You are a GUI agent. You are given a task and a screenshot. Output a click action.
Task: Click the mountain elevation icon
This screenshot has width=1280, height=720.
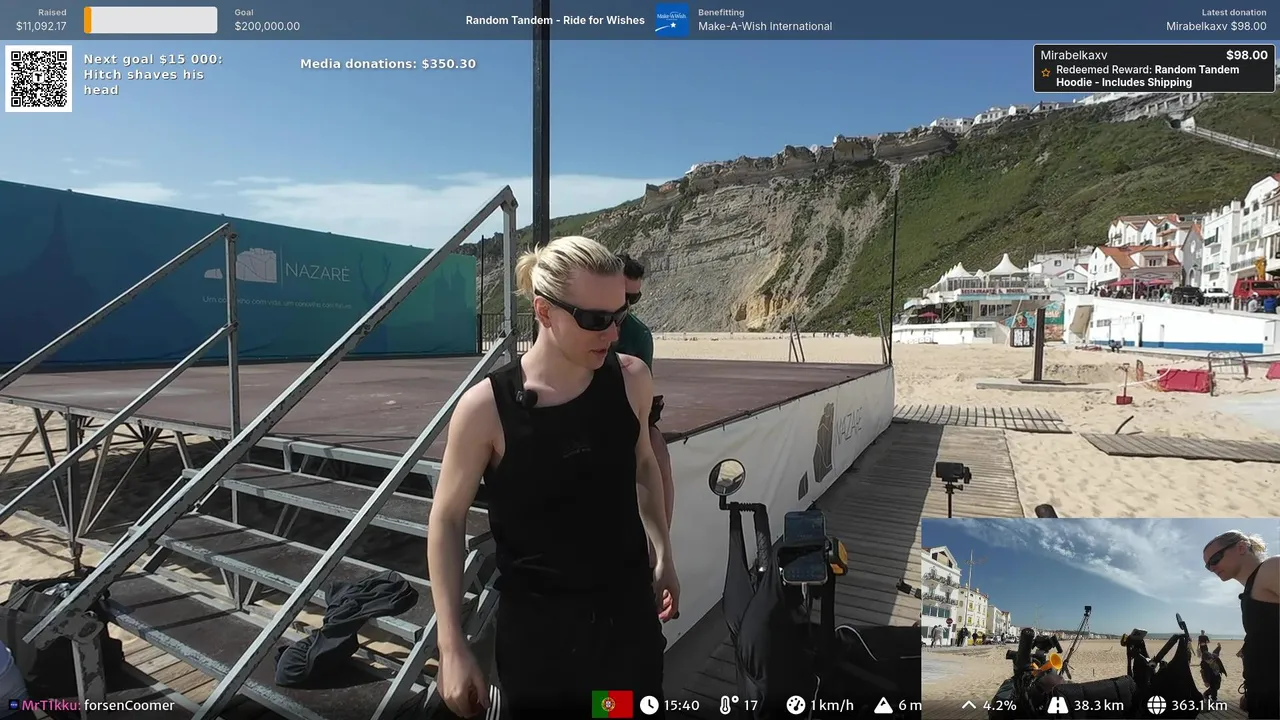[x=883, y=705]
